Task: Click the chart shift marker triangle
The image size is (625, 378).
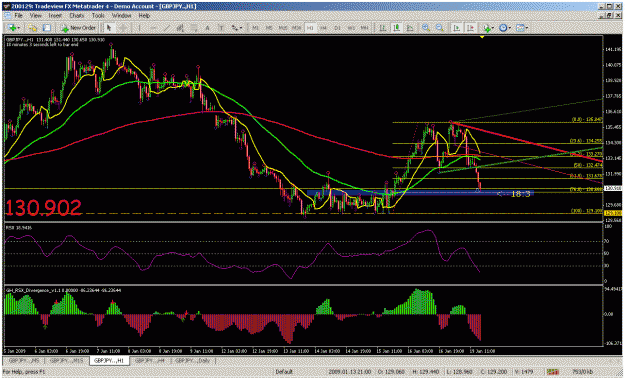Action: [482, 37]
